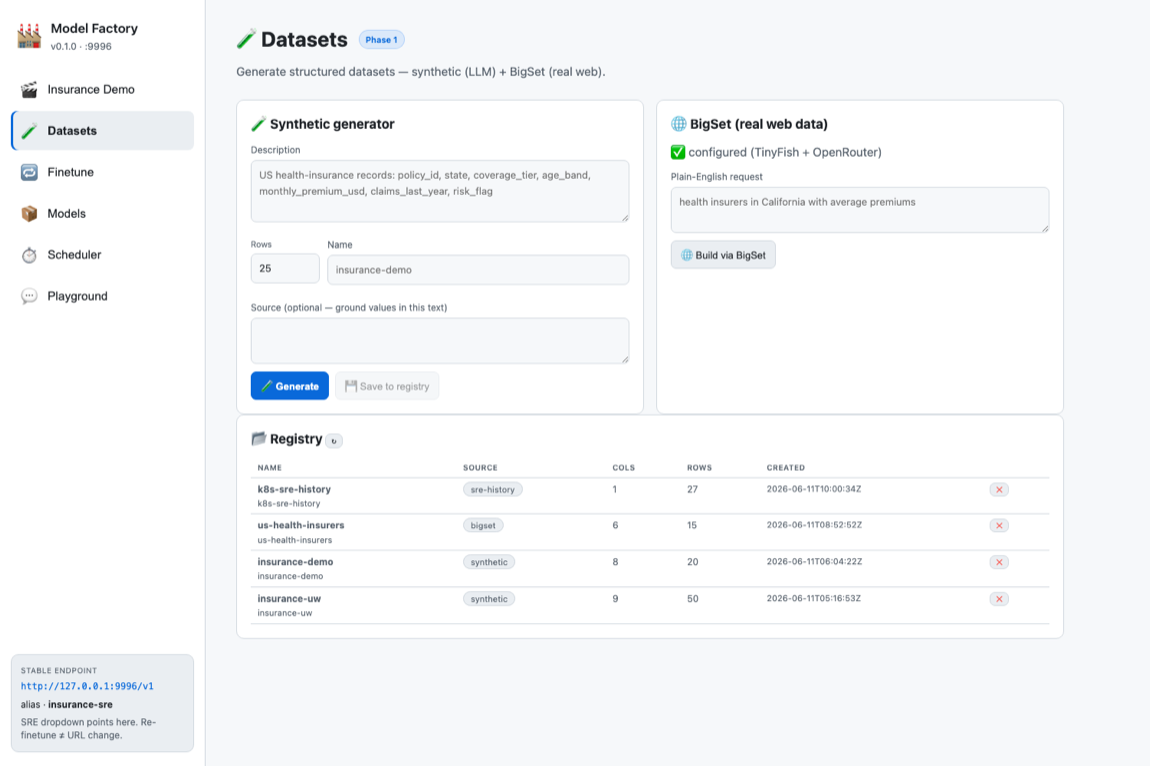Click timestamp 2026-06-11T05:16:53Z
This screenshot has width=1150, height=766.
tap(814, 598)
